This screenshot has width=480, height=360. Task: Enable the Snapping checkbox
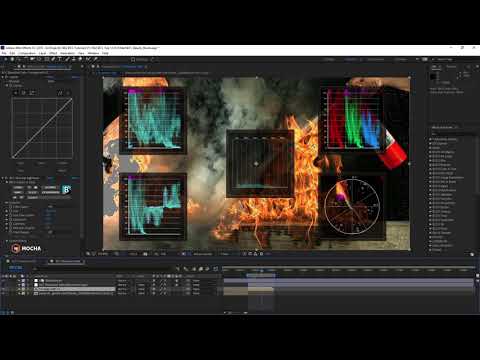(x=133, y=60)
